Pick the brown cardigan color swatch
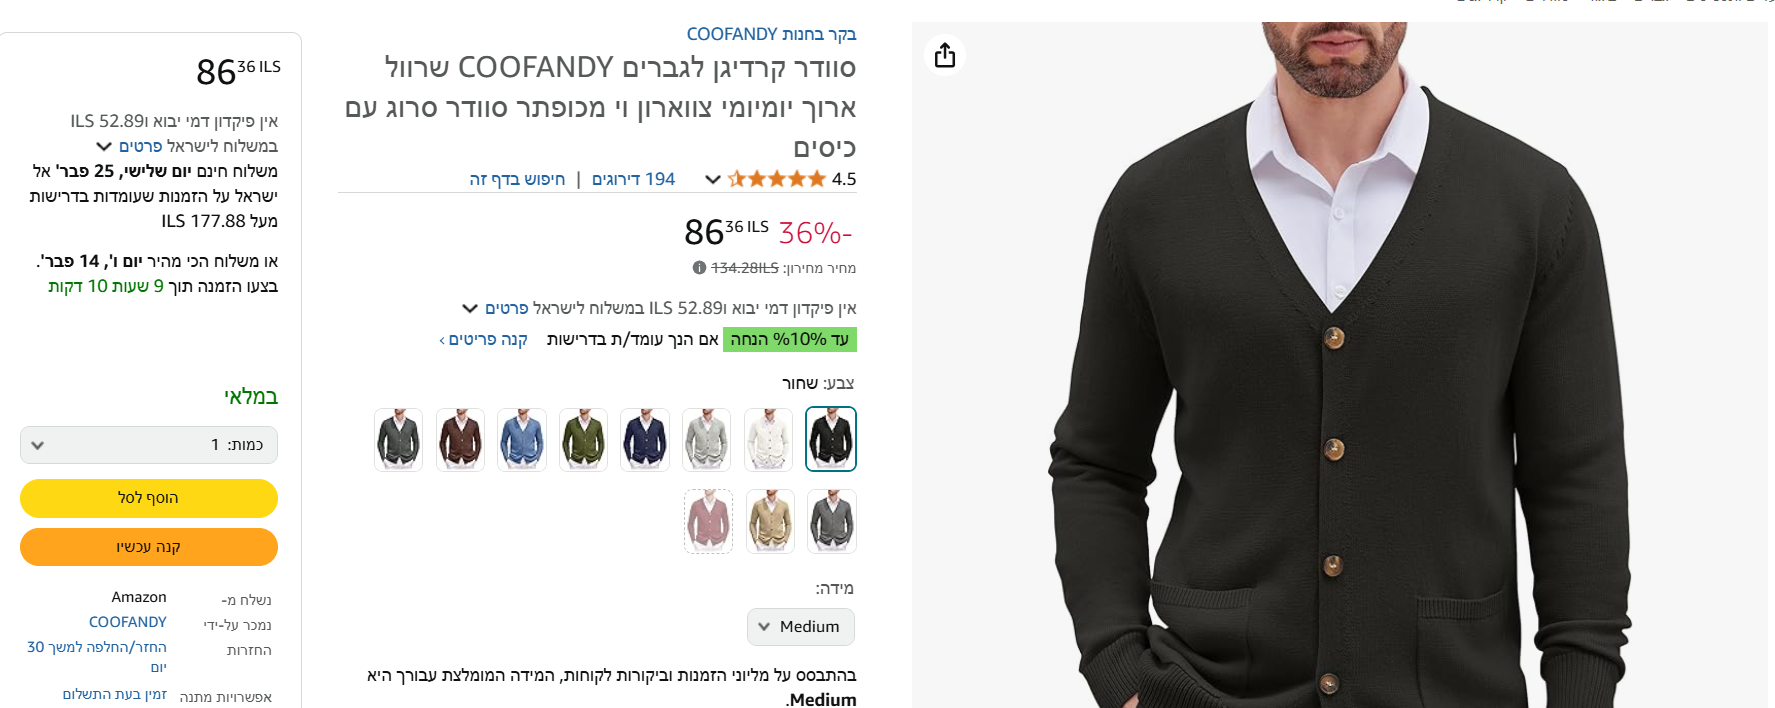This screenshot has height=708, width=1775. tap(460, 439)
